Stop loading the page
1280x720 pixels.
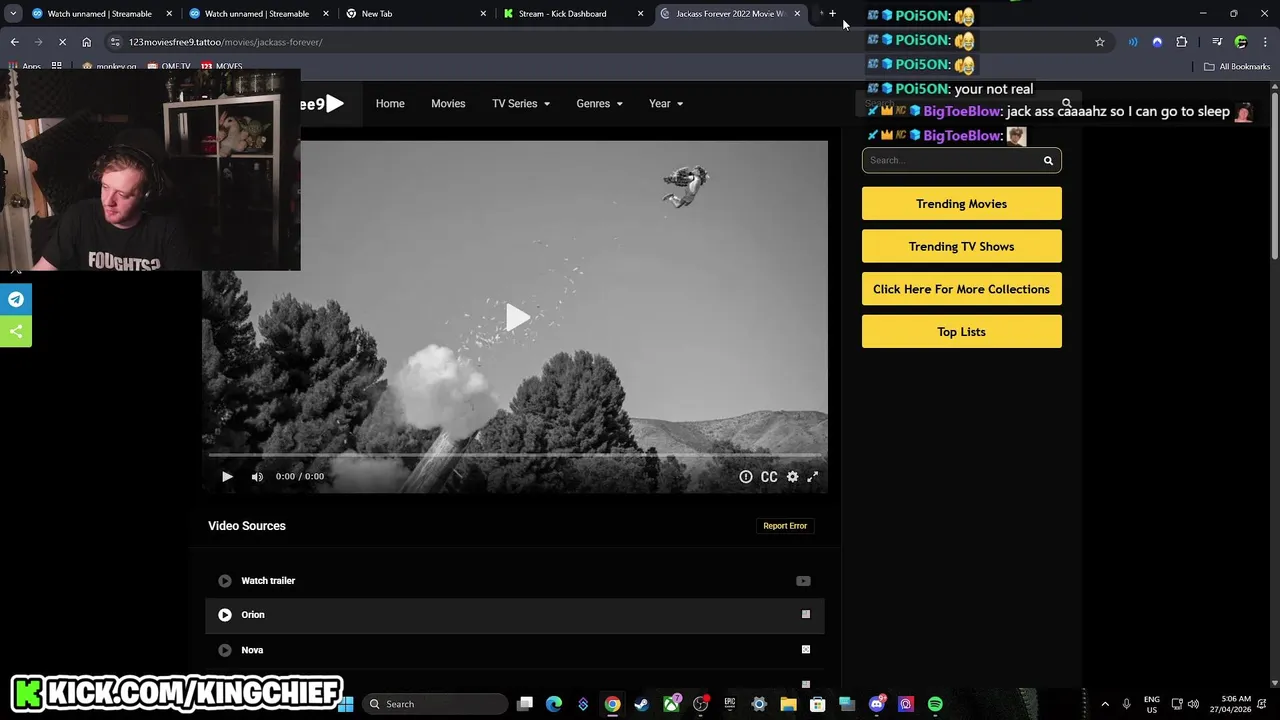click(x=62, y=42)
